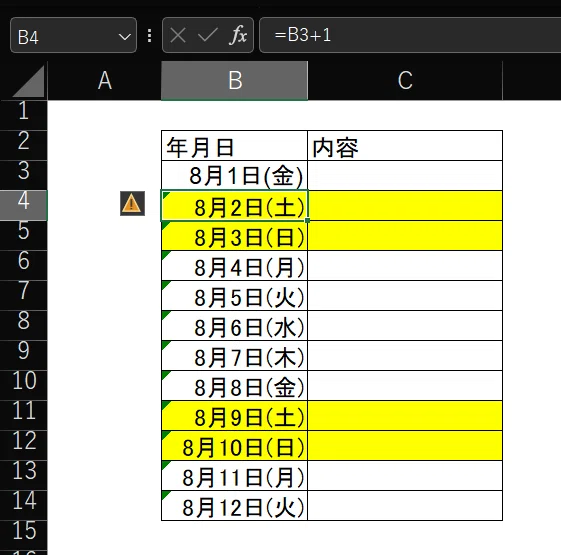Select row 11 header
Image resolution: width=561 pixels, height=555 pixels.
[x=24, y=416]
